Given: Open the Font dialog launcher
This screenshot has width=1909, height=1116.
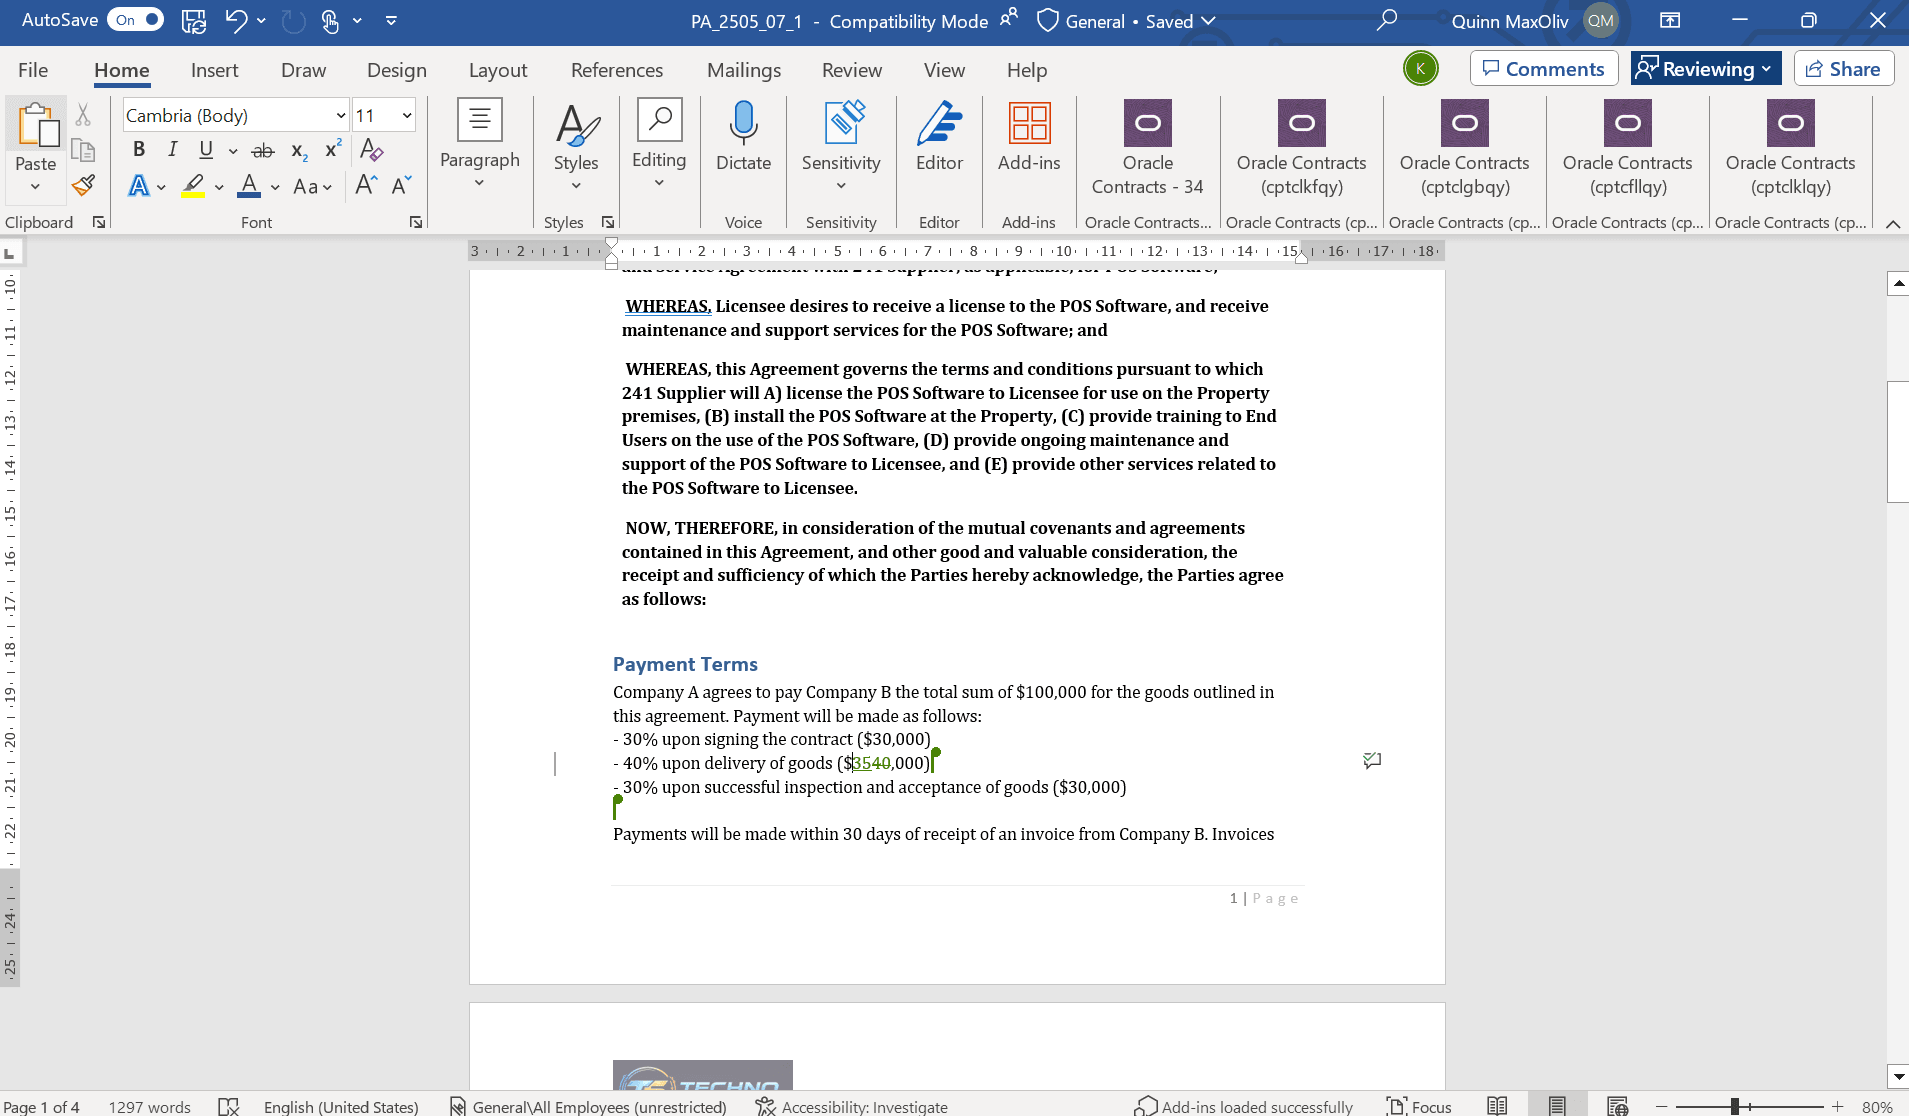Looking at the screenshot, I should 416,222.
